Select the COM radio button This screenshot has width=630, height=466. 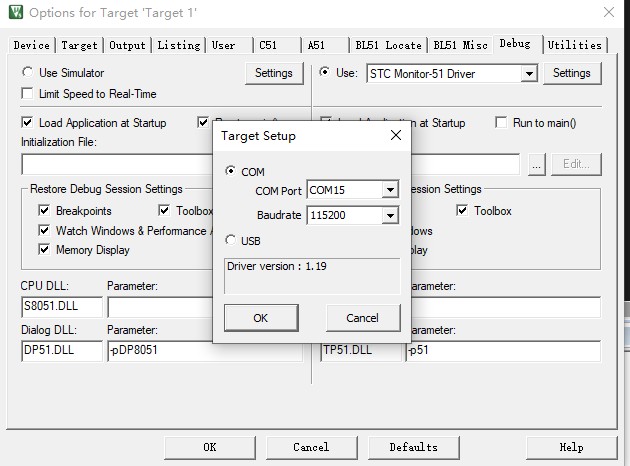click(230, 171)
